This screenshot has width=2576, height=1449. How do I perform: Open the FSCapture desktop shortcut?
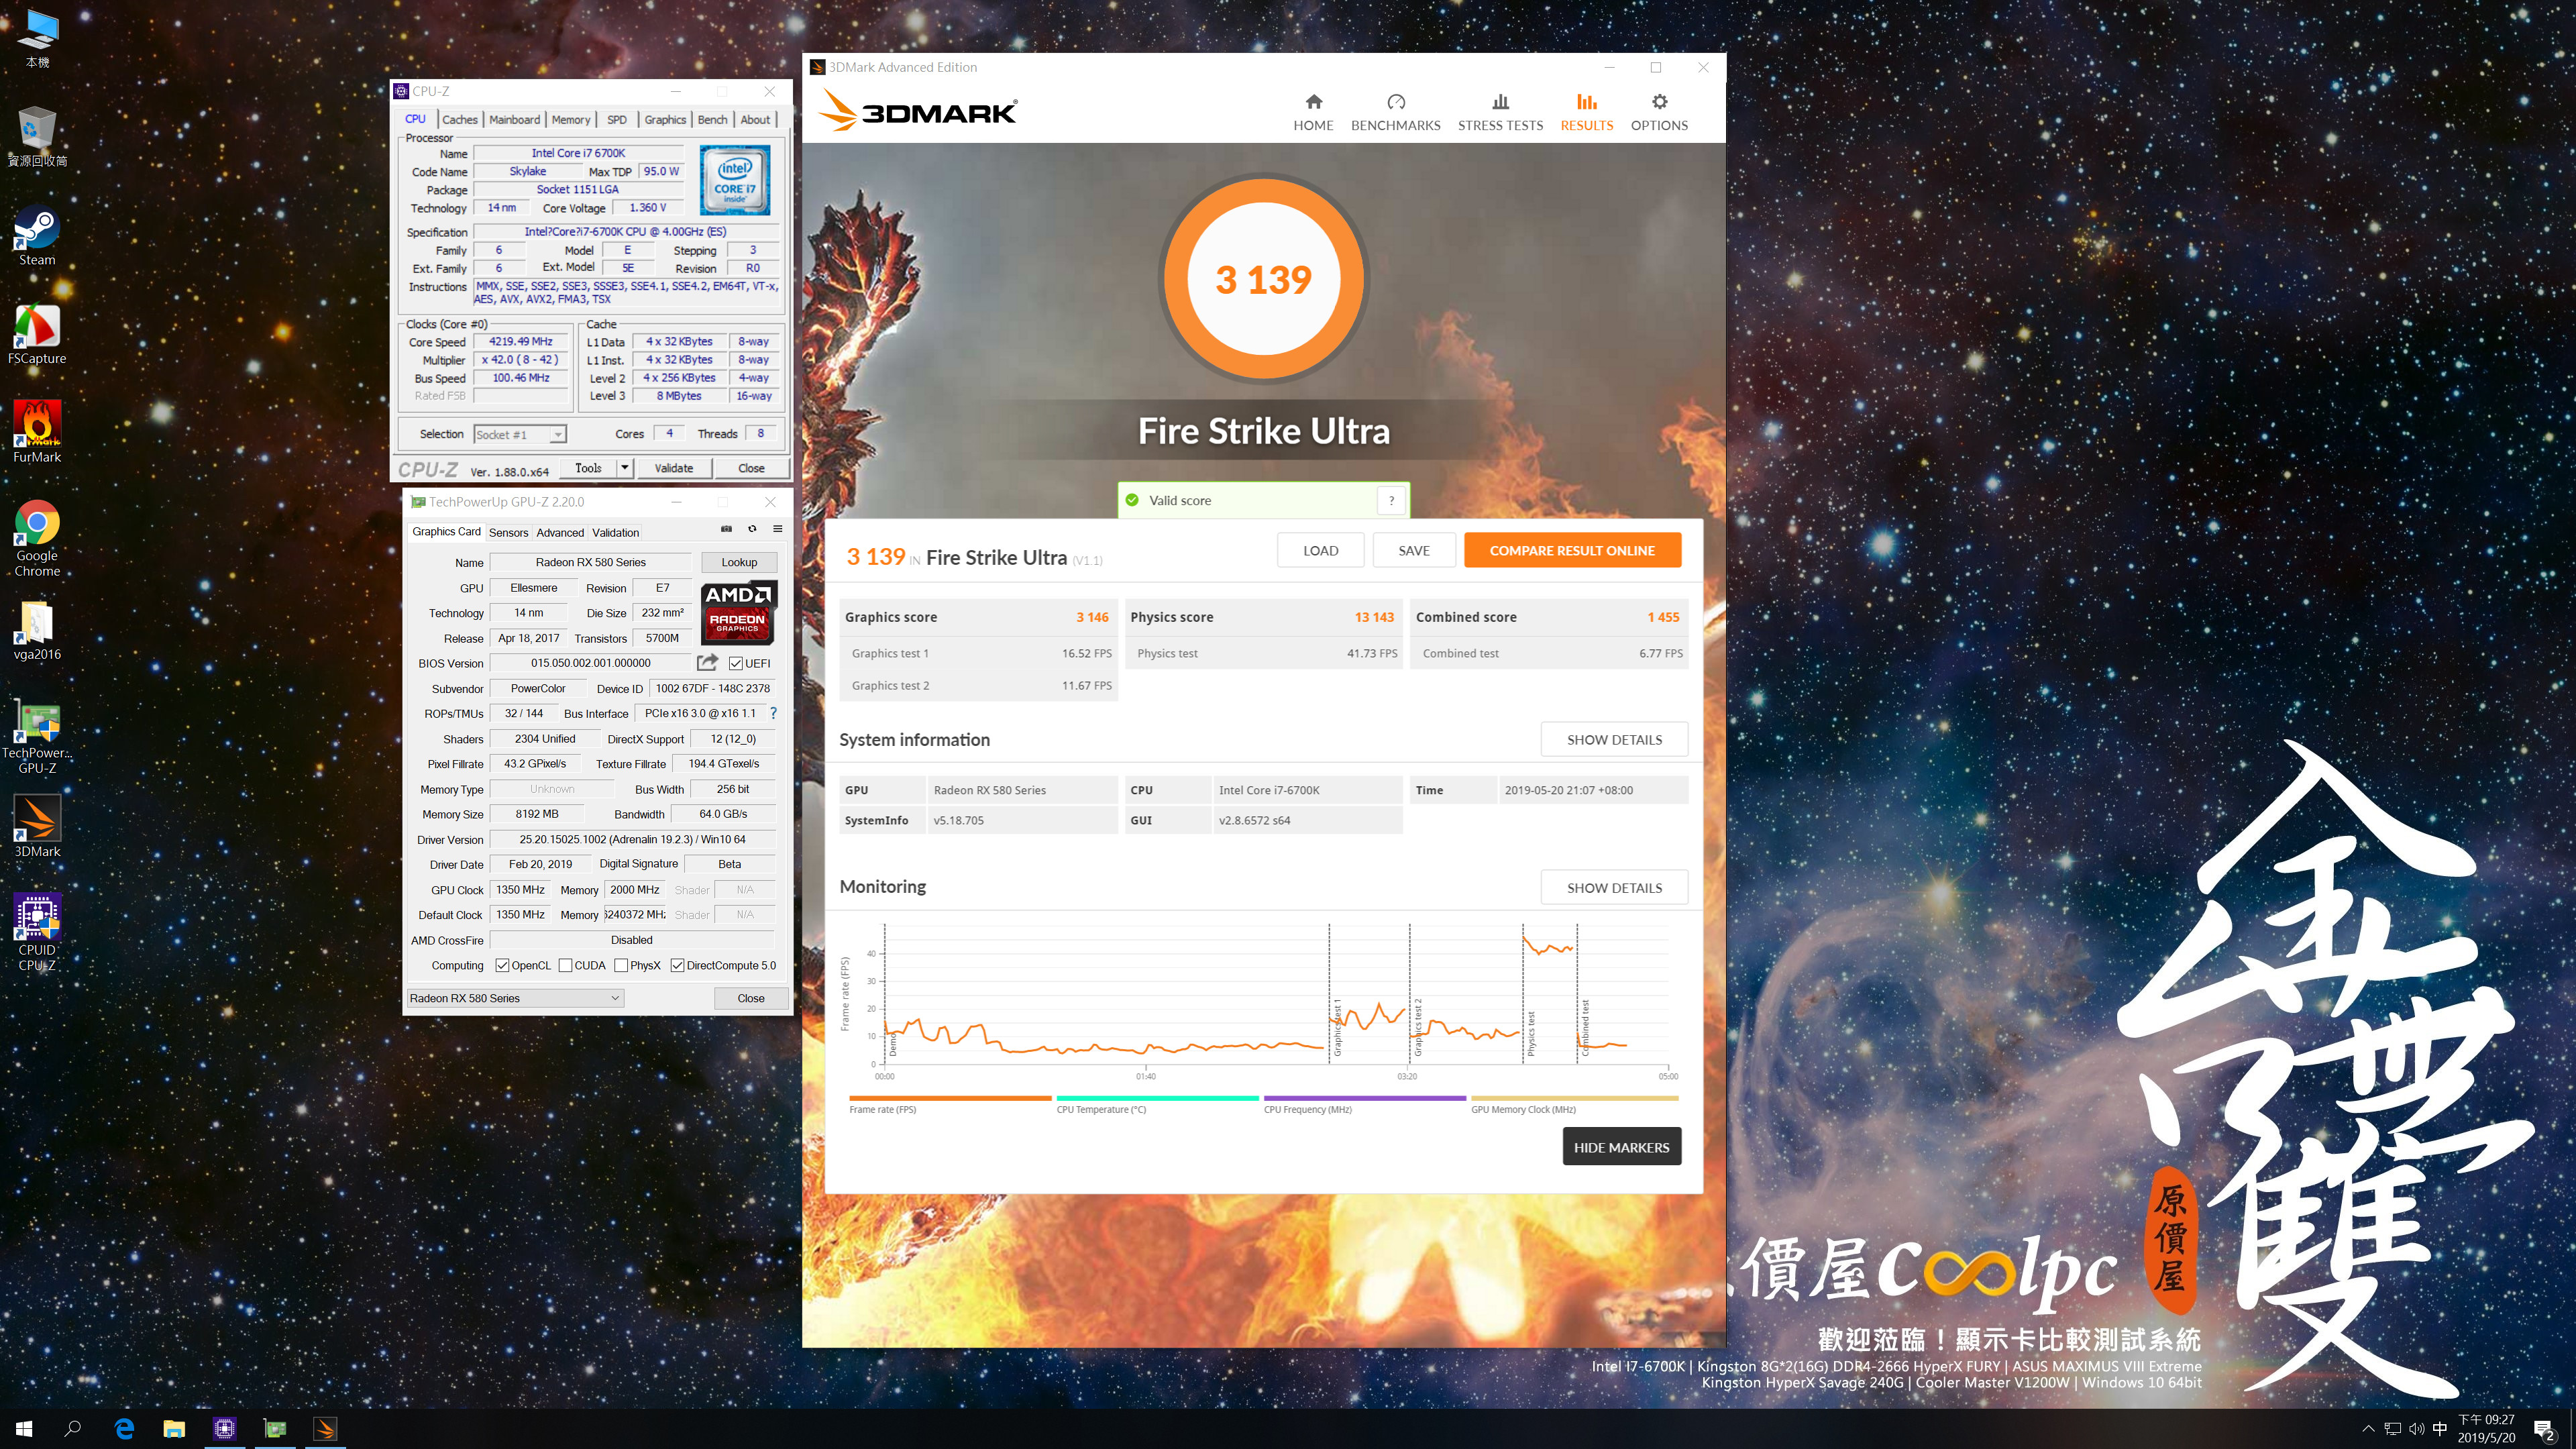(37, 334)
